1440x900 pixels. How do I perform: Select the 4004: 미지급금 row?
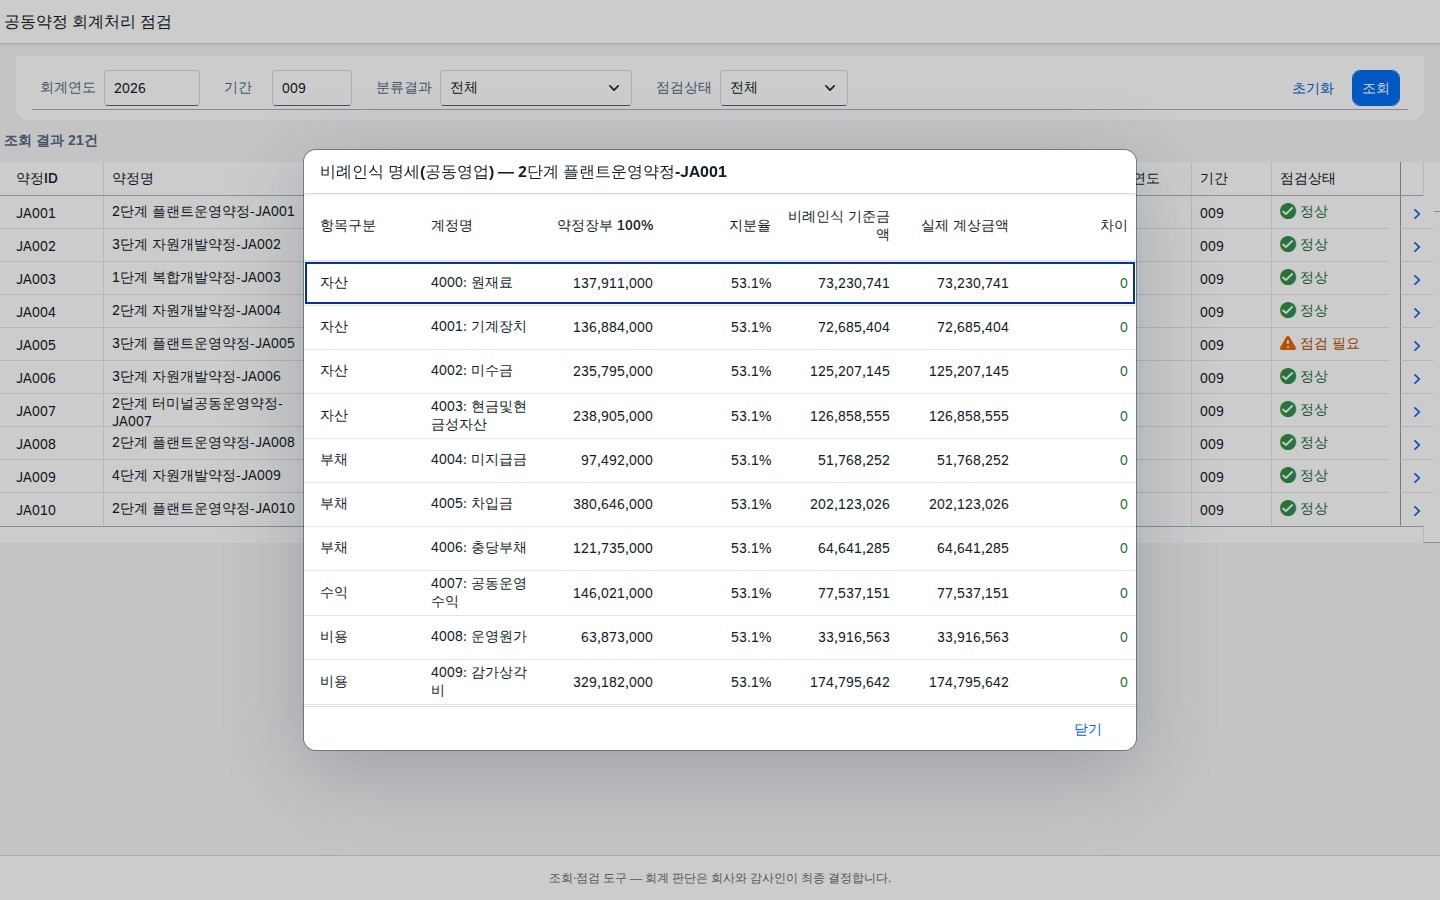click(x=720, y=460)
